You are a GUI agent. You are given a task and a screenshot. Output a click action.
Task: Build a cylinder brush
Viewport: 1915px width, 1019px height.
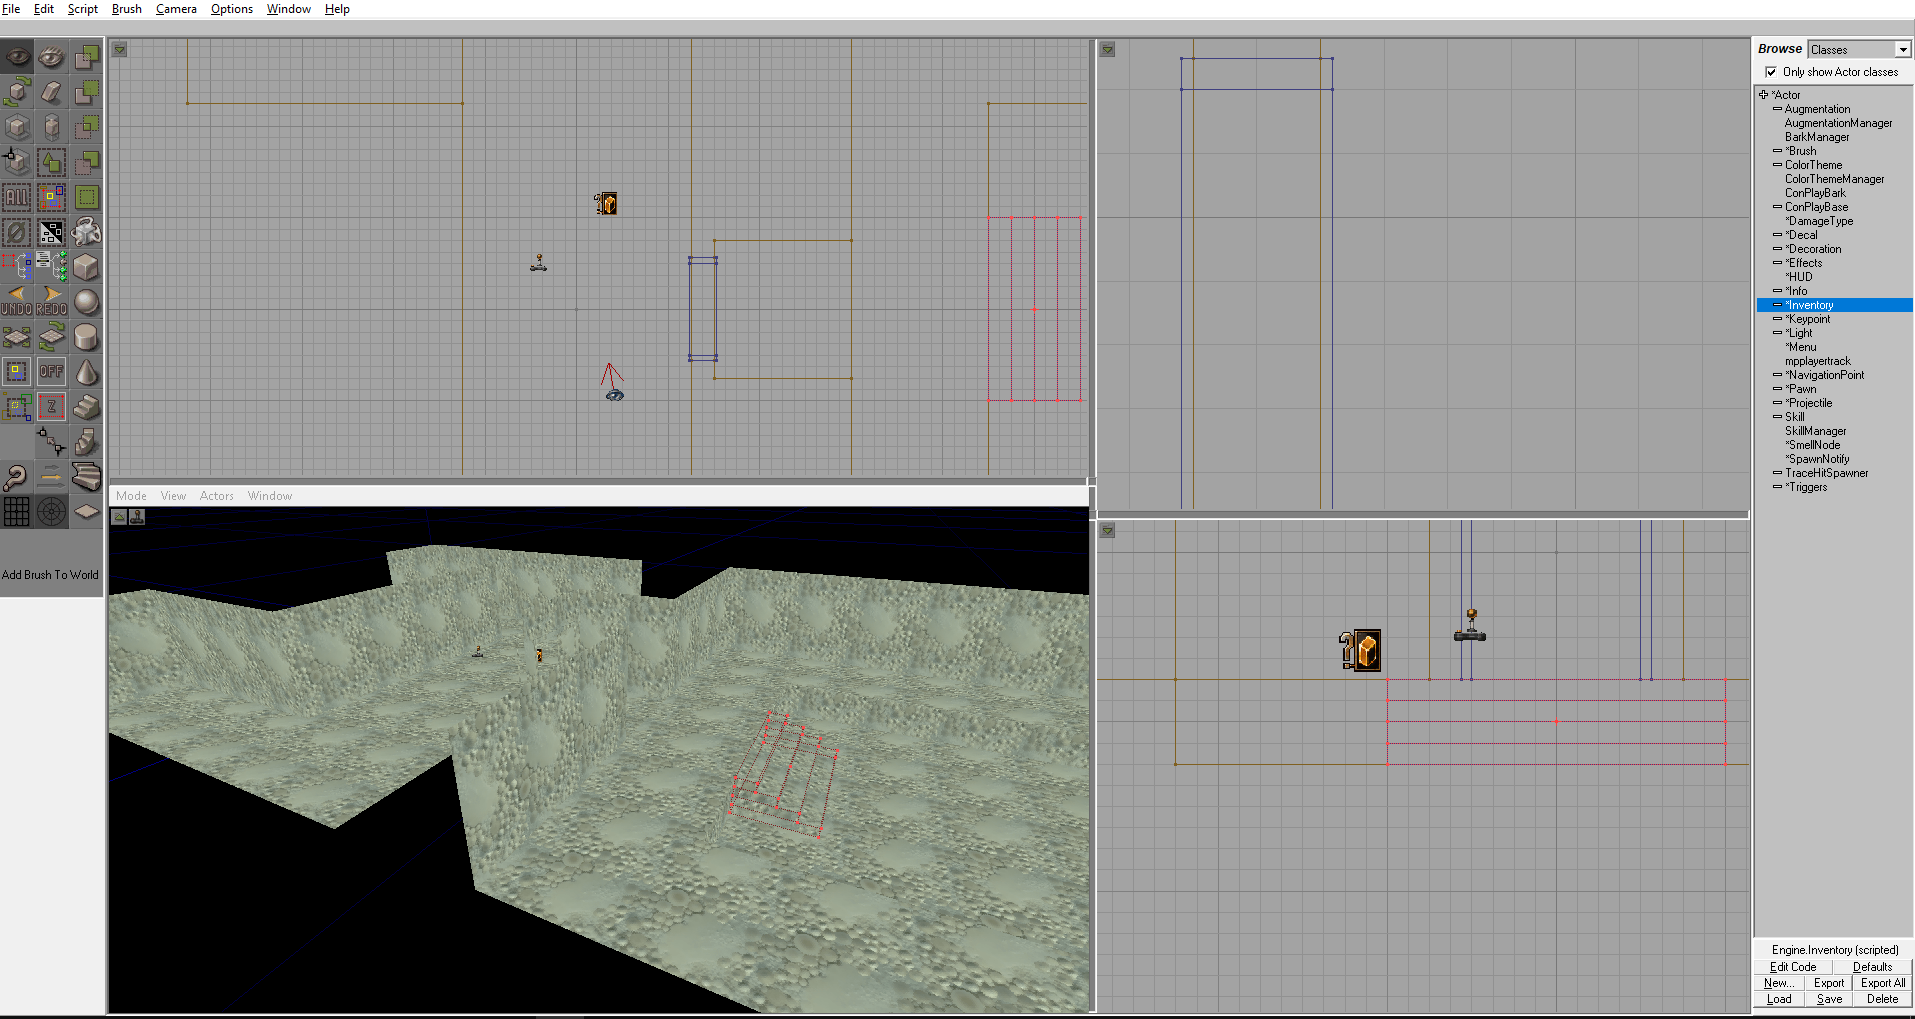click(87, 337)
